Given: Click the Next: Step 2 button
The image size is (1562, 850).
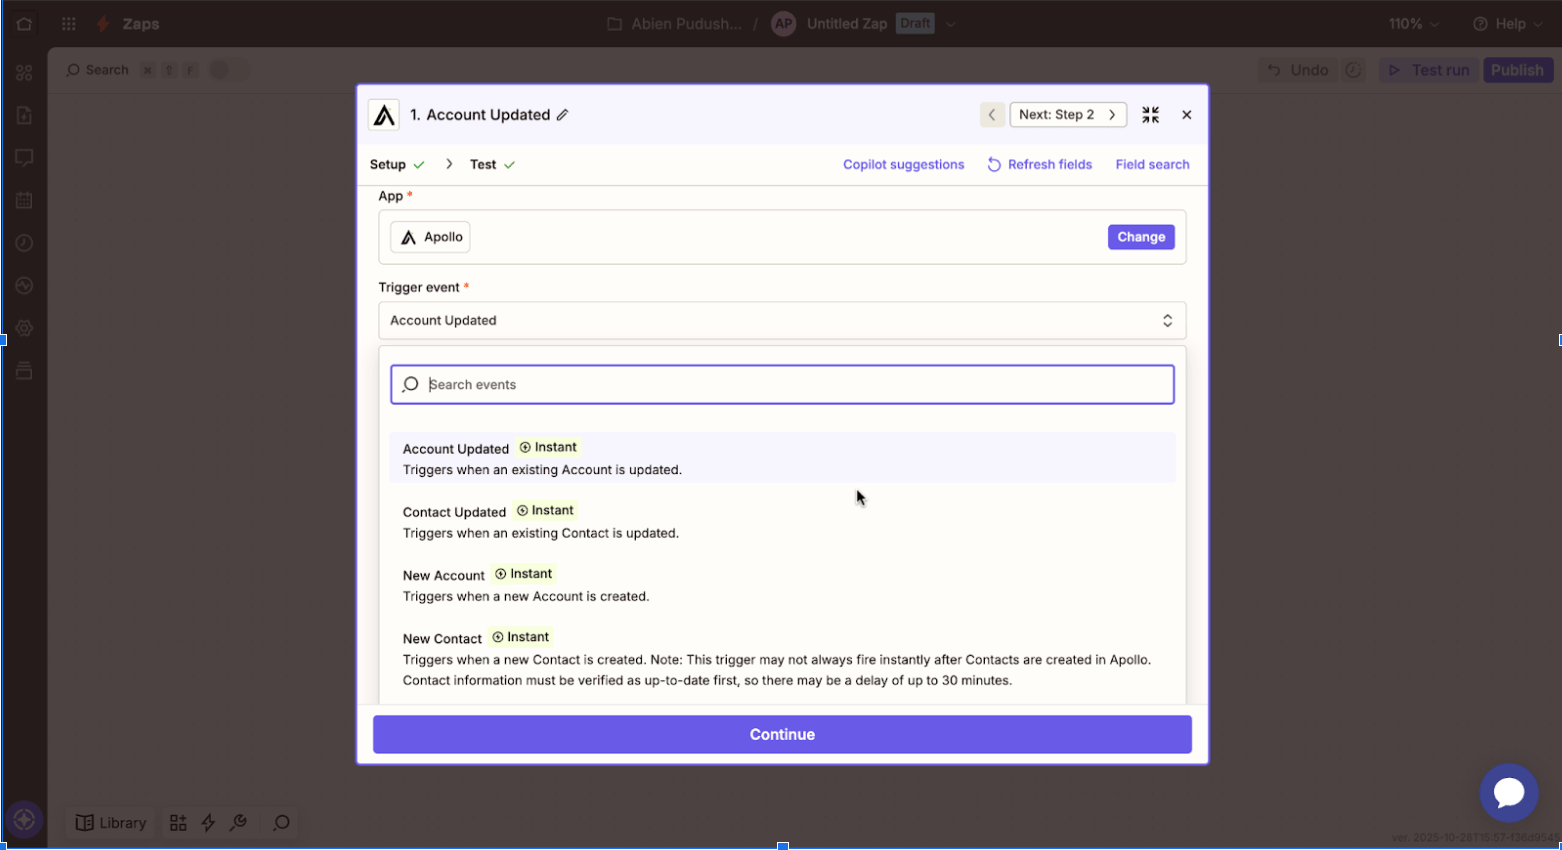Looking at the screenshot, I should (x=1068, y=115).
